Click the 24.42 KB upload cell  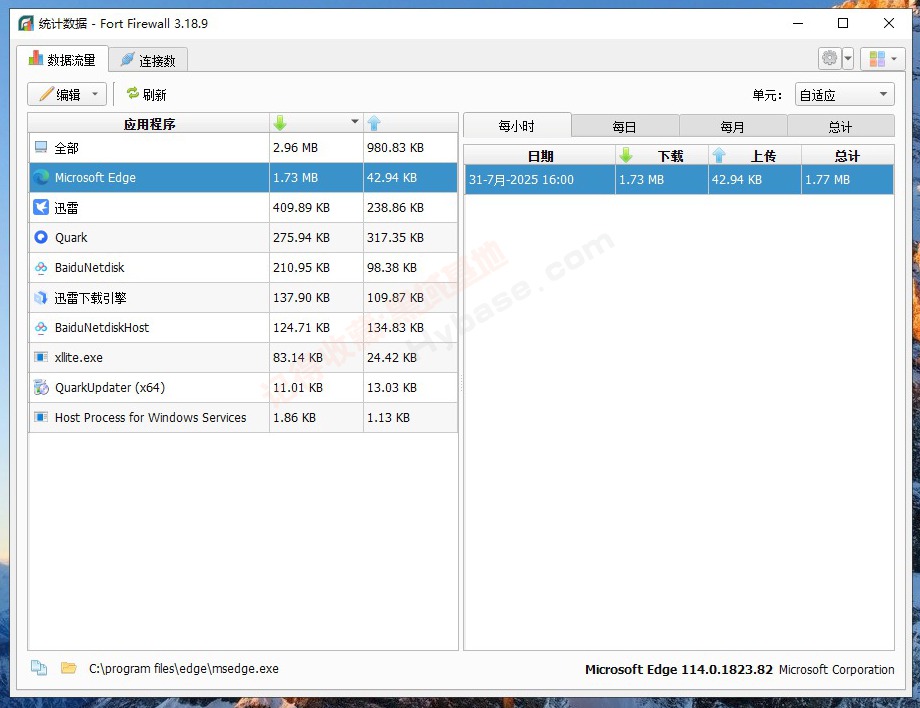tap(410, 357)
